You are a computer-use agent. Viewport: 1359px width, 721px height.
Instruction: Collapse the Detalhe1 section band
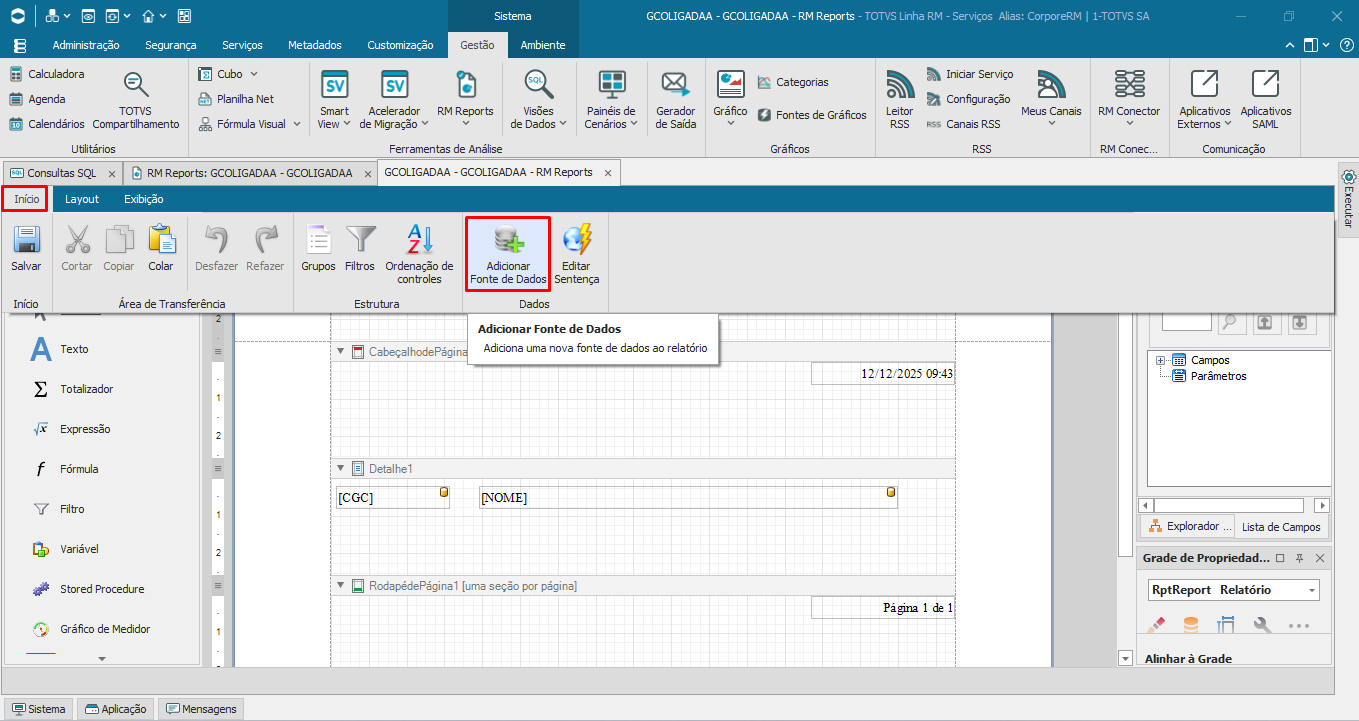341,468
